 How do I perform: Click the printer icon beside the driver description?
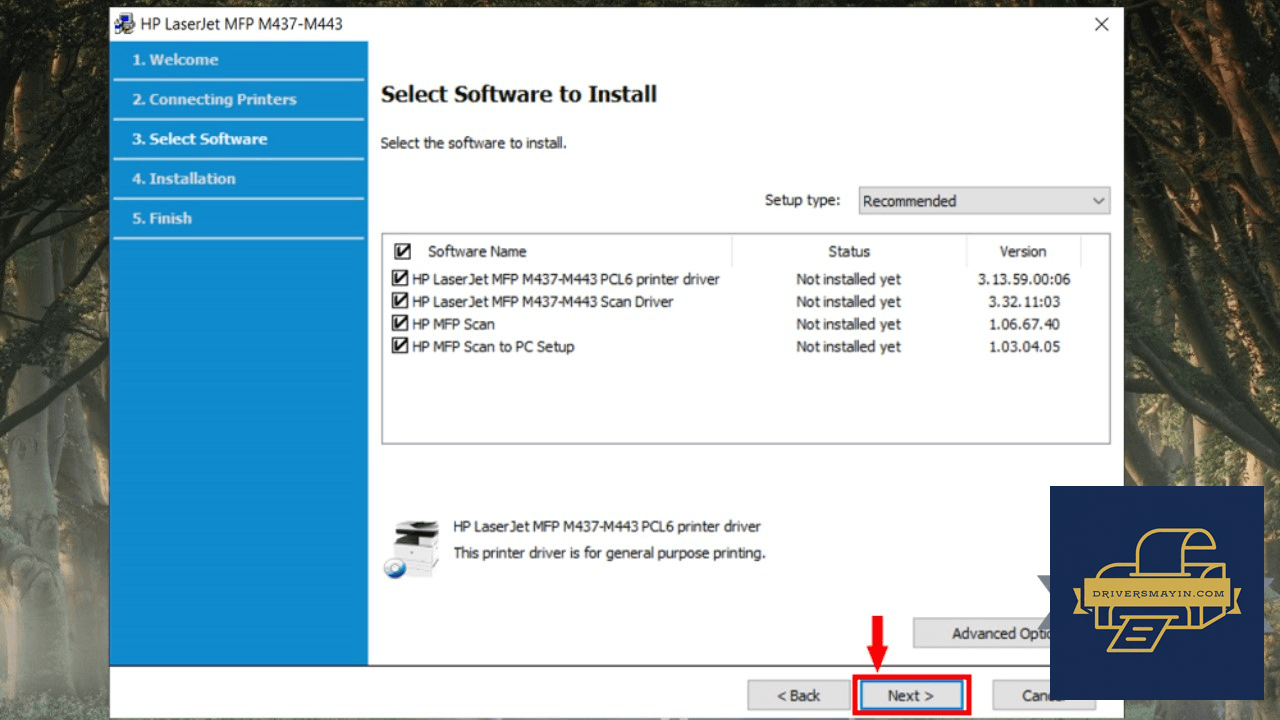tap(411, 549)
